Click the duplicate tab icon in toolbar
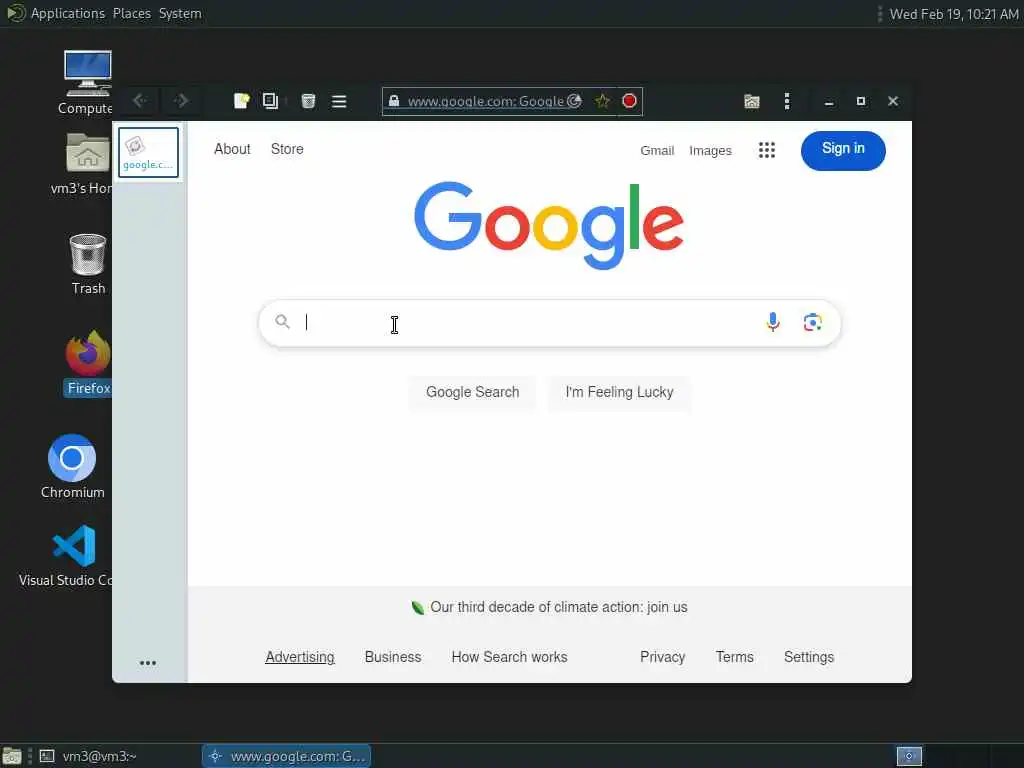Screen dimensions: 1024x768 click(x=270, y=101)
